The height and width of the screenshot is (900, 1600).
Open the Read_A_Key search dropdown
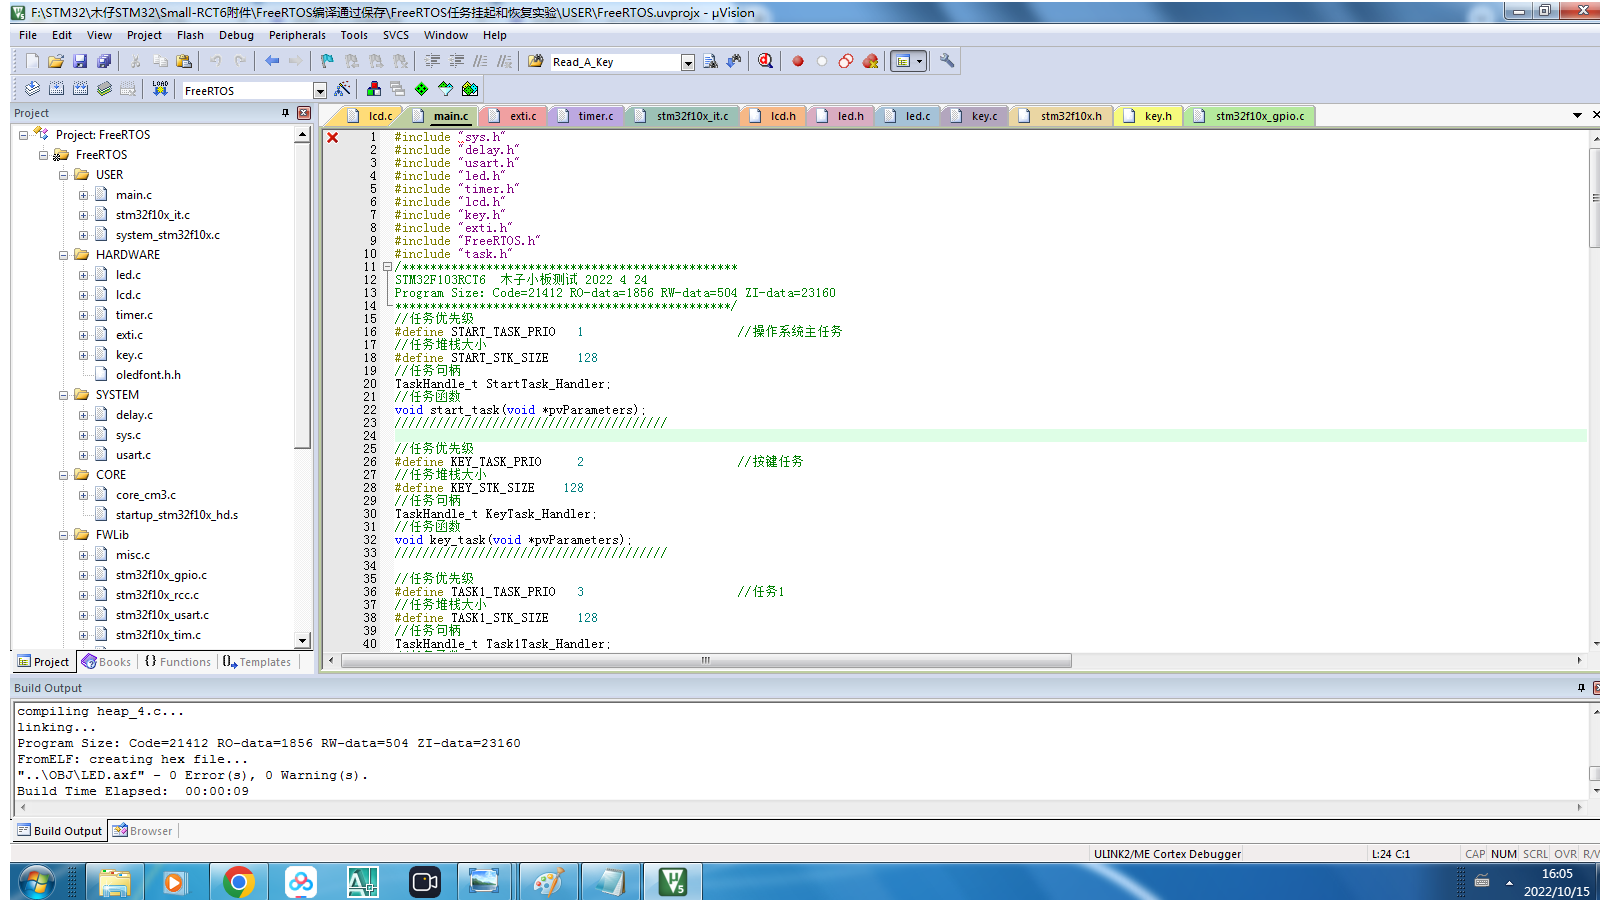point(688,62)
